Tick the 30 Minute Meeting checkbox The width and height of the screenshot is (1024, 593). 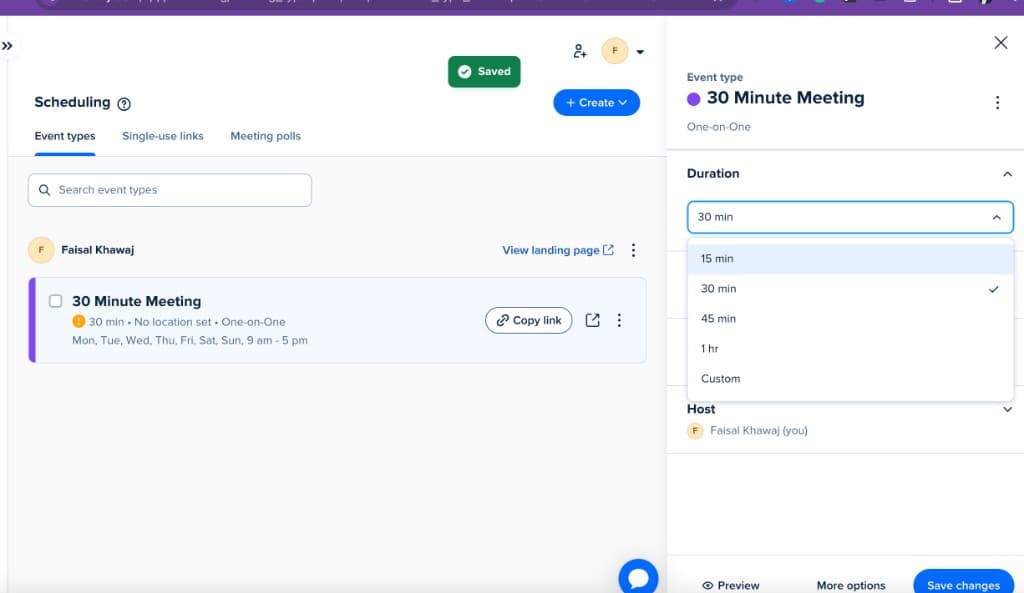(56, 301)
